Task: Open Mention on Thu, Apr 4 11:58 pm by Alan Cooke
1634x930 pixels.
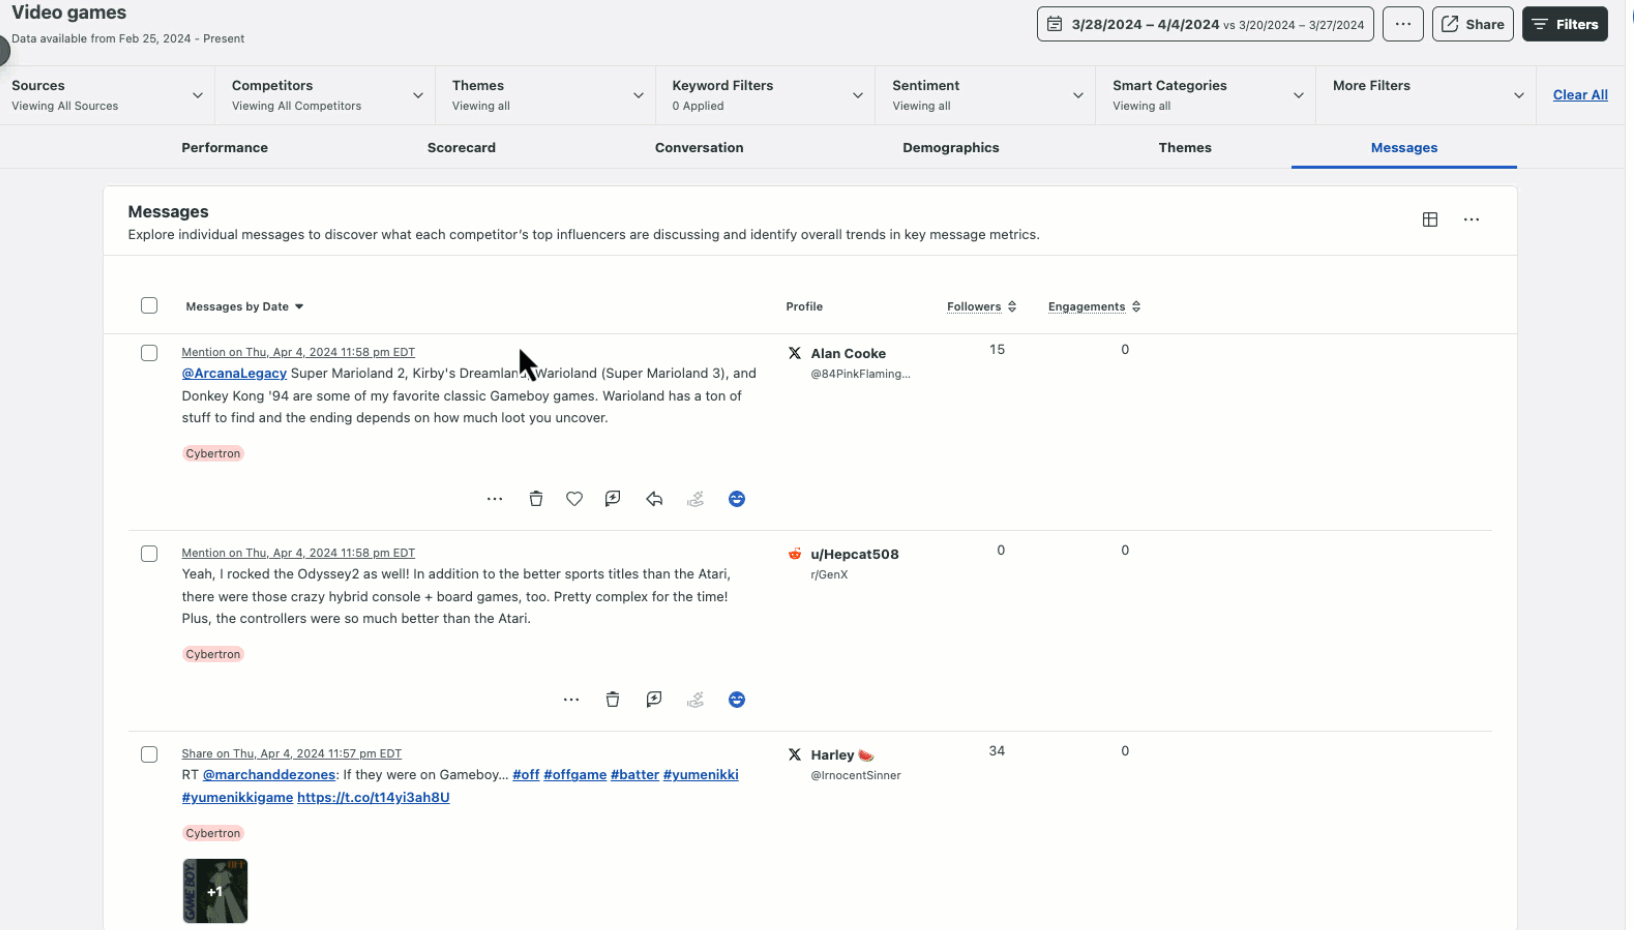Action: (x=298, y=352)
